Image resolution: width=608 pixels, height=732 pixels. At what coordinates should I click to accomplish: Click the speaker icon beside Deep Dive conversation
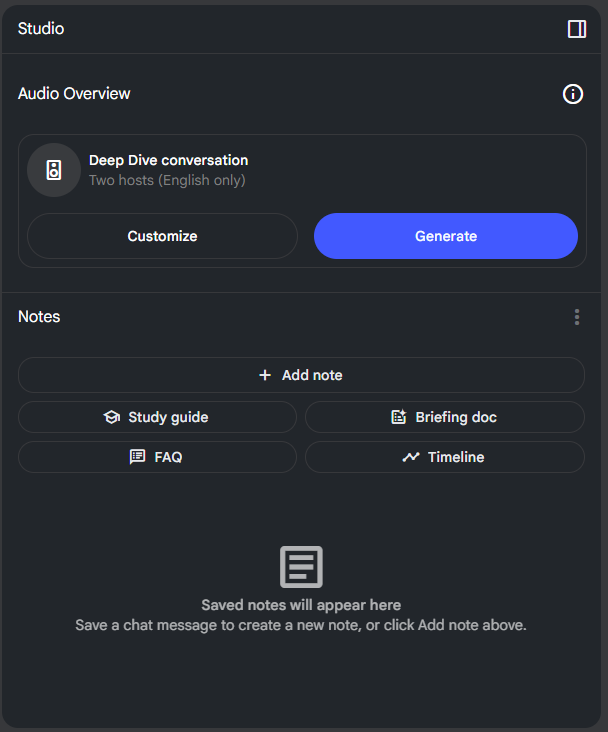(x=54, y=170)
